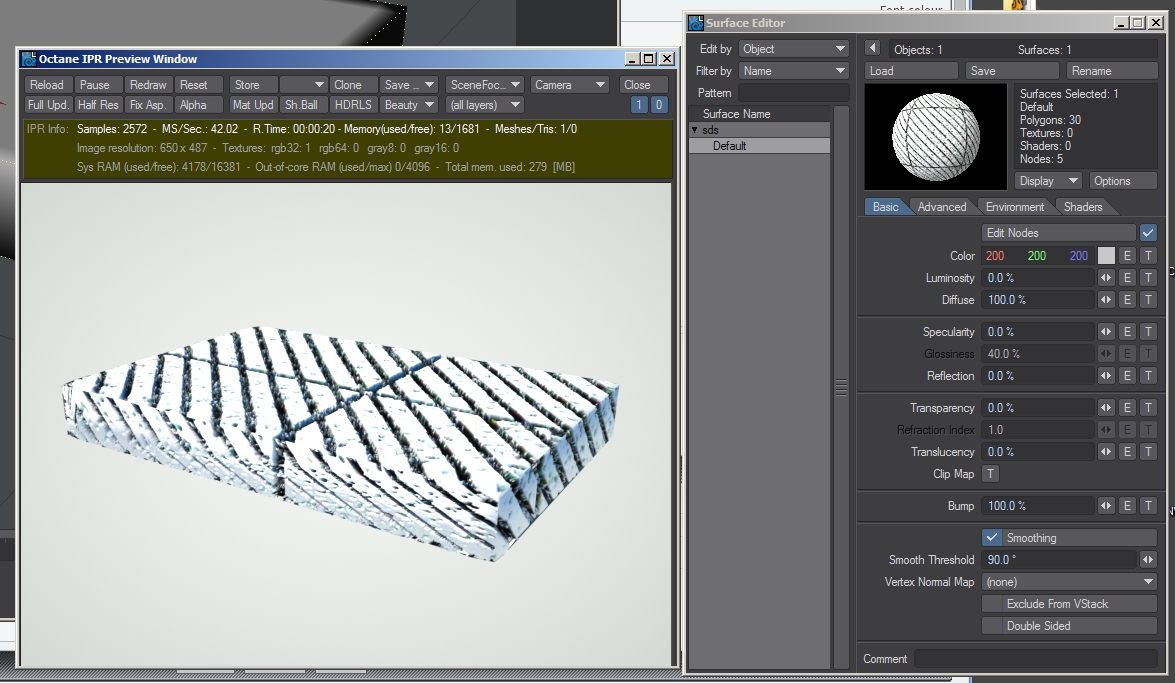Click the T texture button for Reflection
The width and height of the screenshot is (1175, 683).
[x=1148, y=376]
